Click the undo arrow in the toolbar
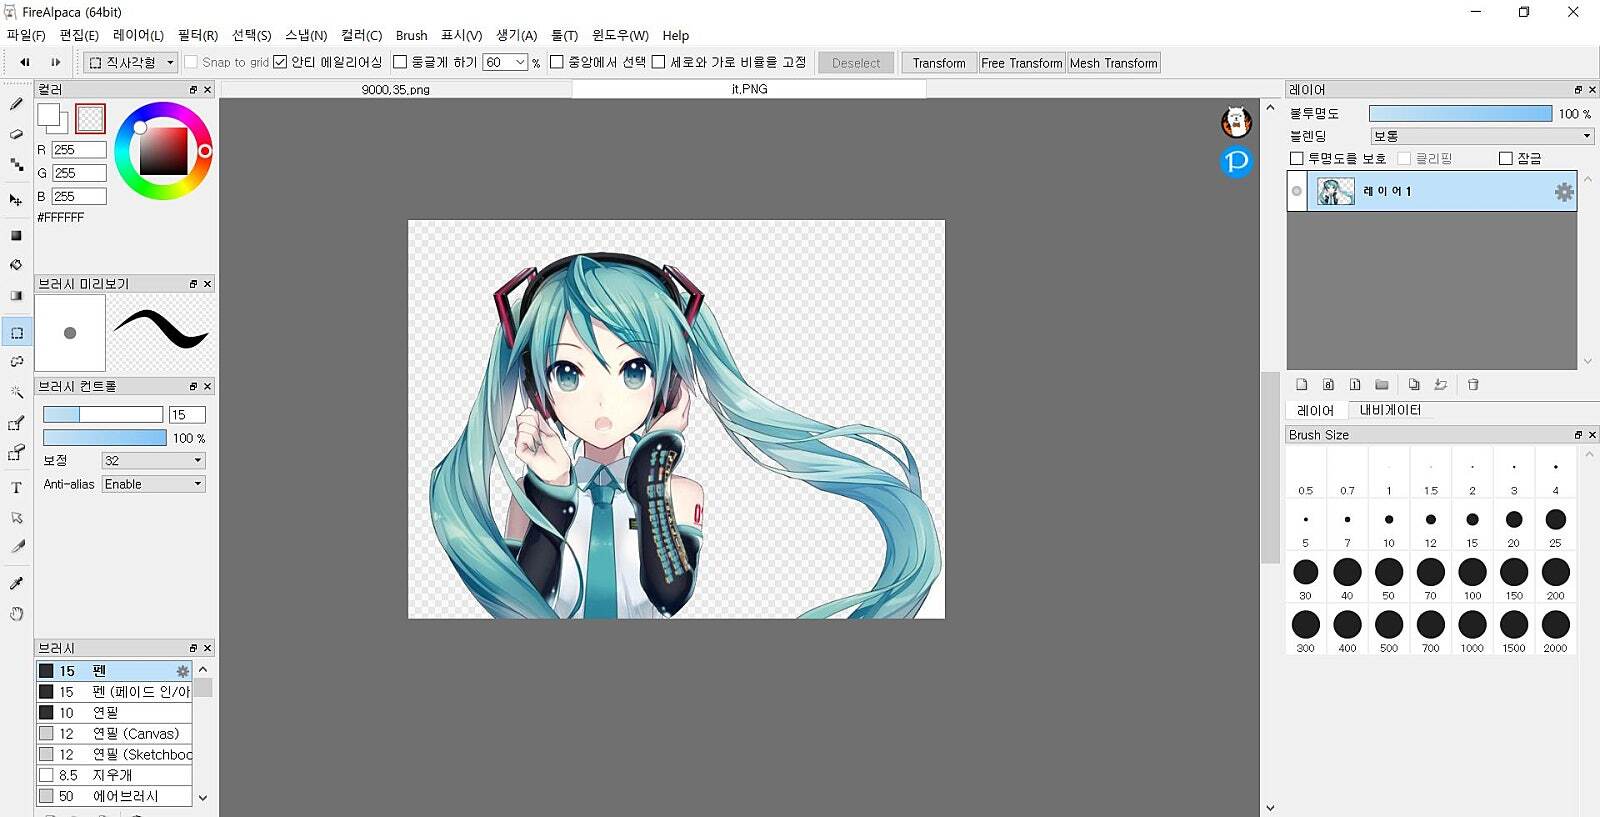Image resolution: width=1600 pixels, height=817 pixels. point(25,62)
